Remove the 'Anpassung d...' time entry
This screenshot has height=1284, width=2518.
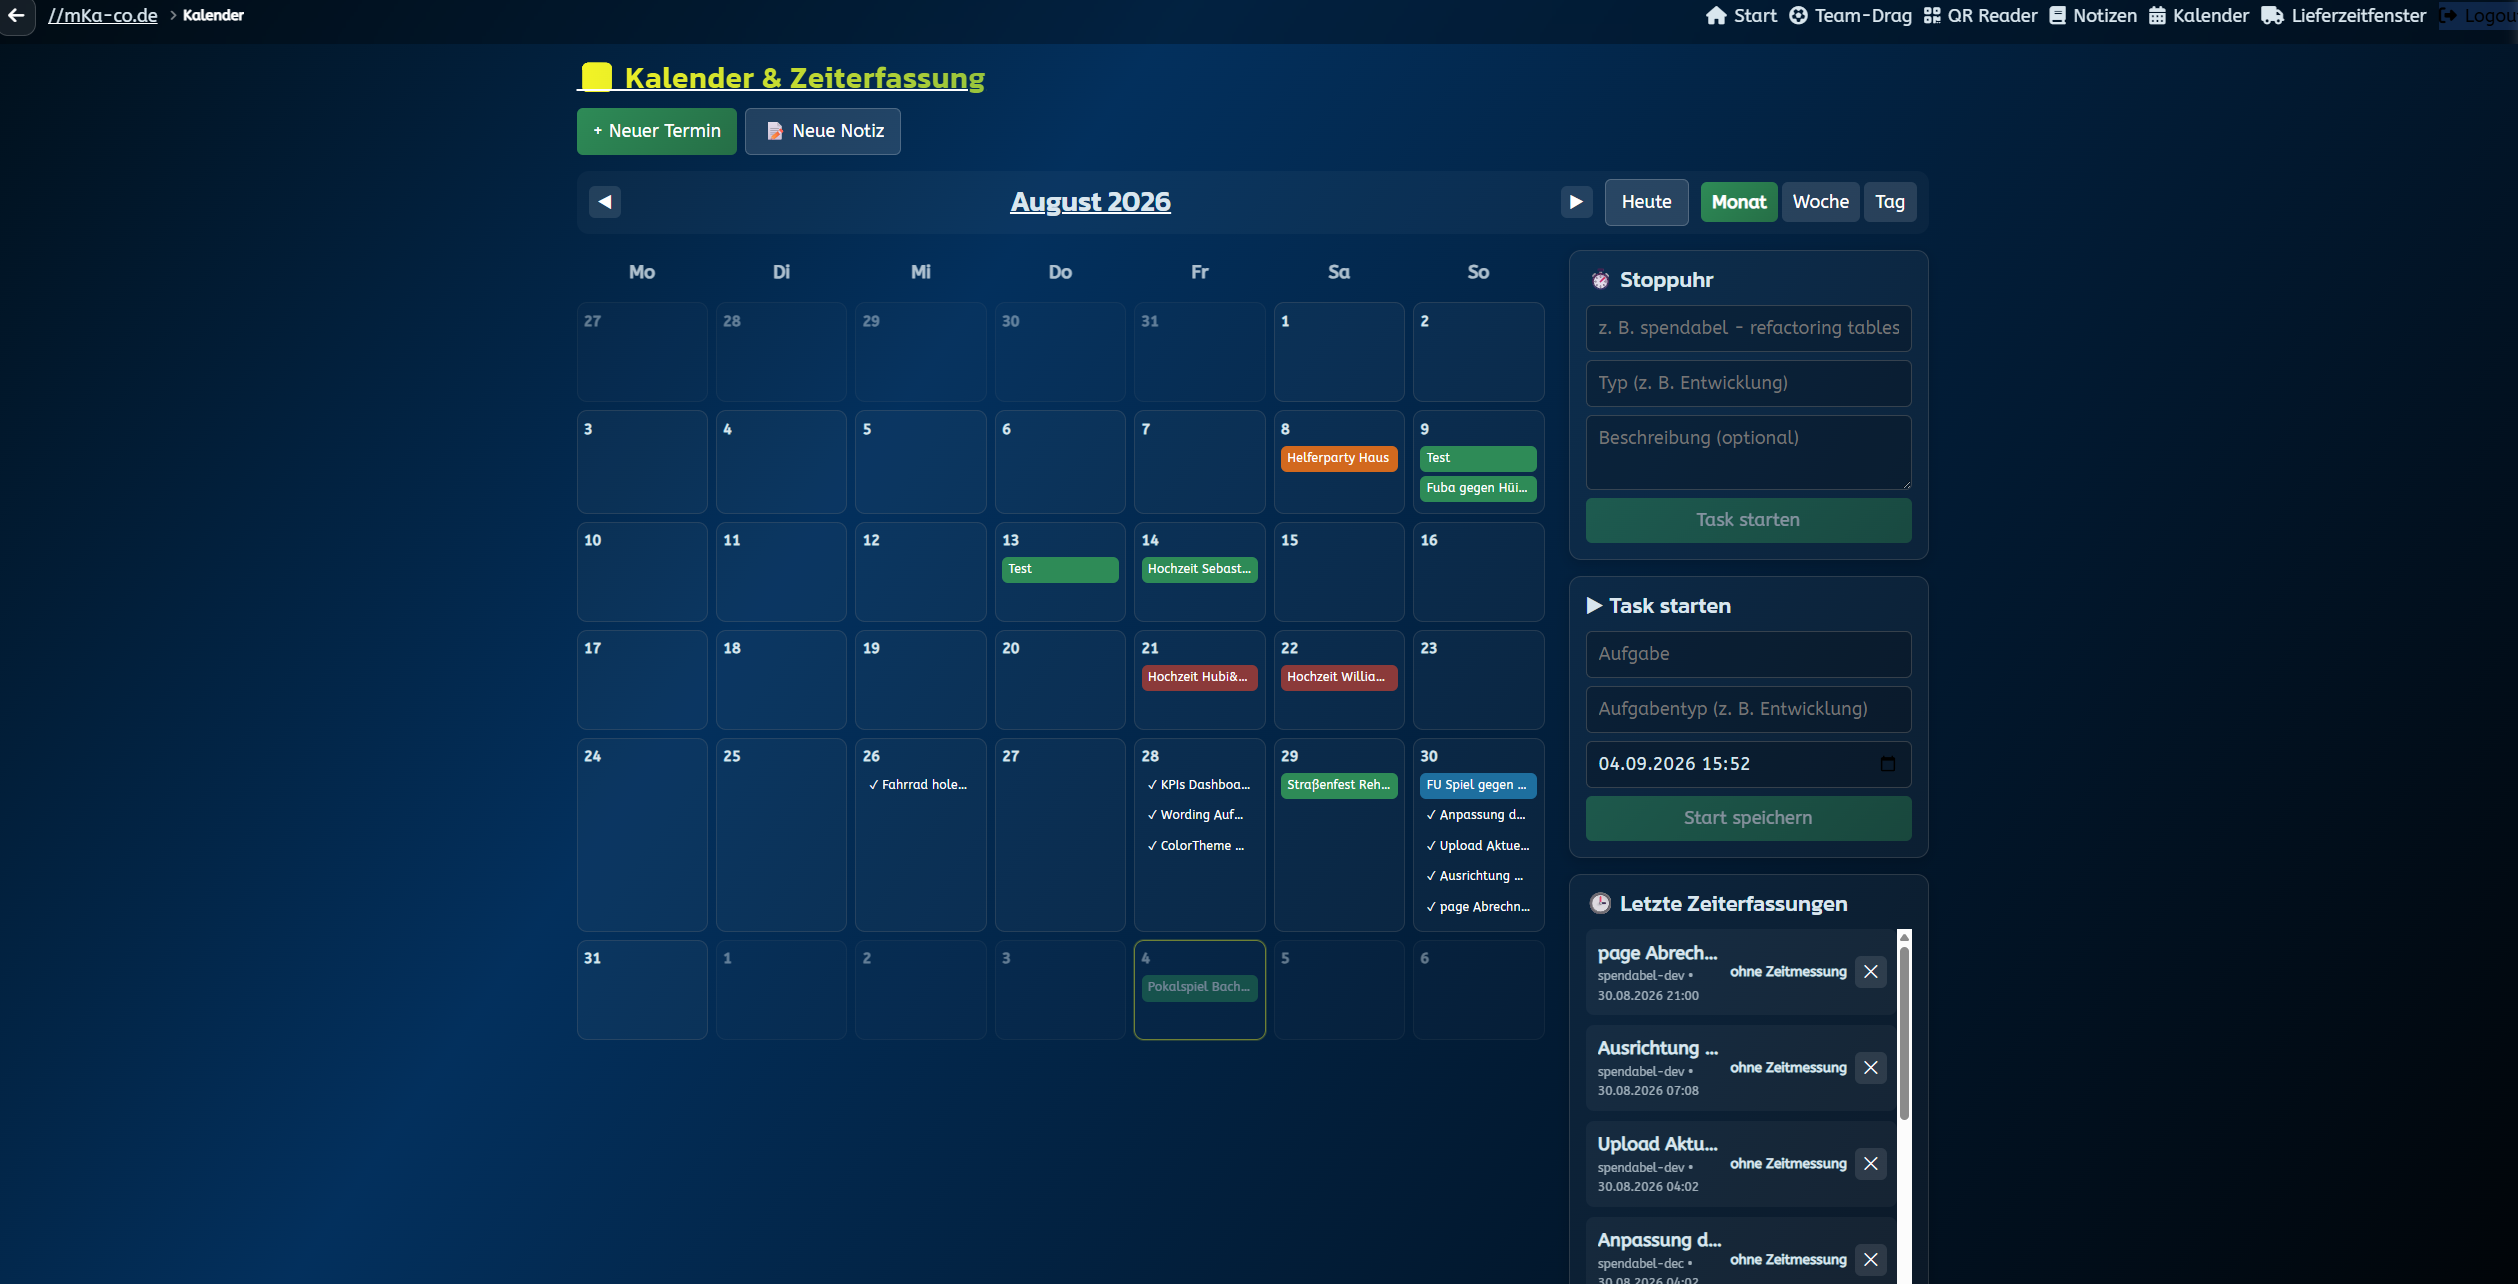tap(1870, 1260)
